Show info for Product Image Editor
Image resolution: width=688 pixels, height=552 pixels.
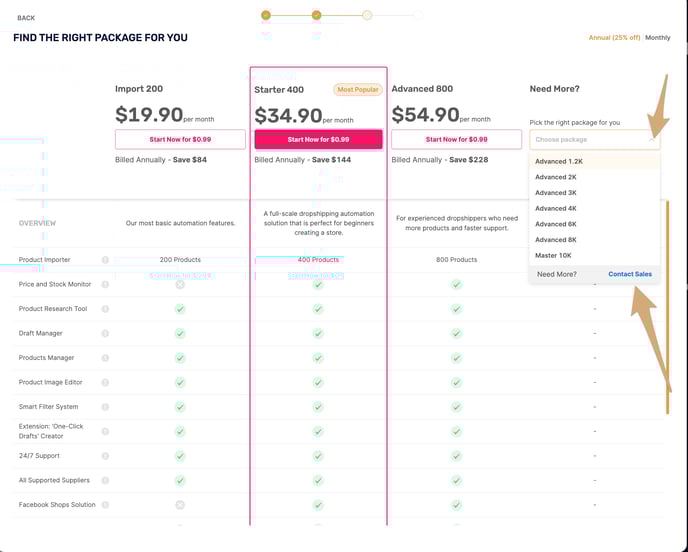(x=105, y=382)
